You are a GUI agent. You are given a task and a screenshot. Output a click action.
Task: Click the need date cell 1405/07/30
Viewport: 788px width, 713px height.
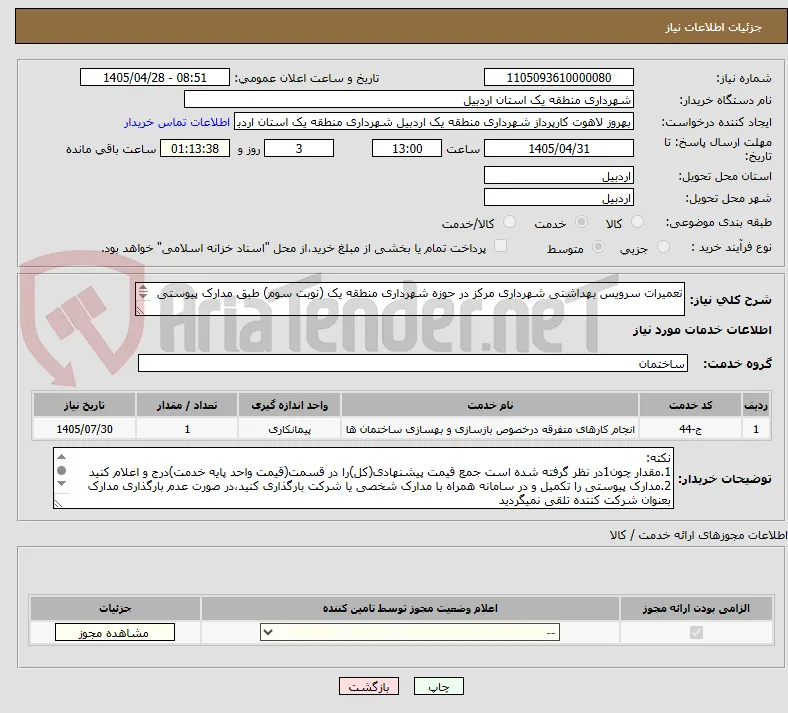point(84,429)
